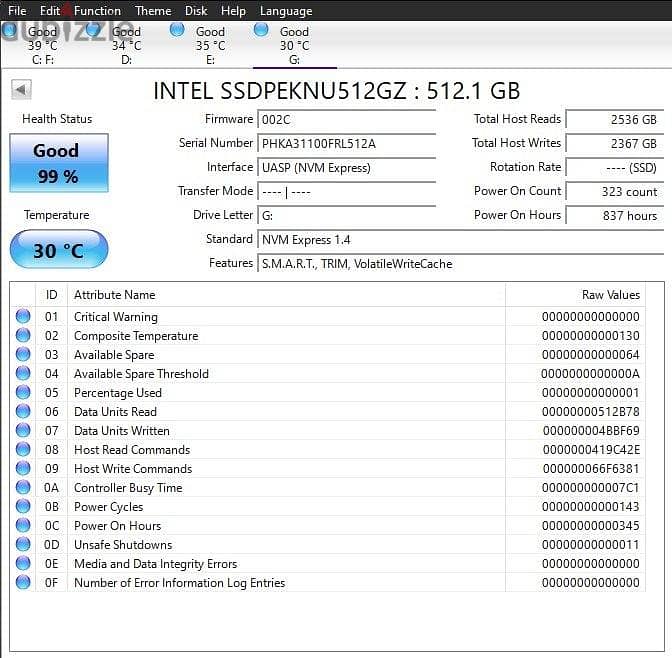Screen dimensions: 672x658
Task: Go to previous disk with left arrow
Action: coord(21,90)
